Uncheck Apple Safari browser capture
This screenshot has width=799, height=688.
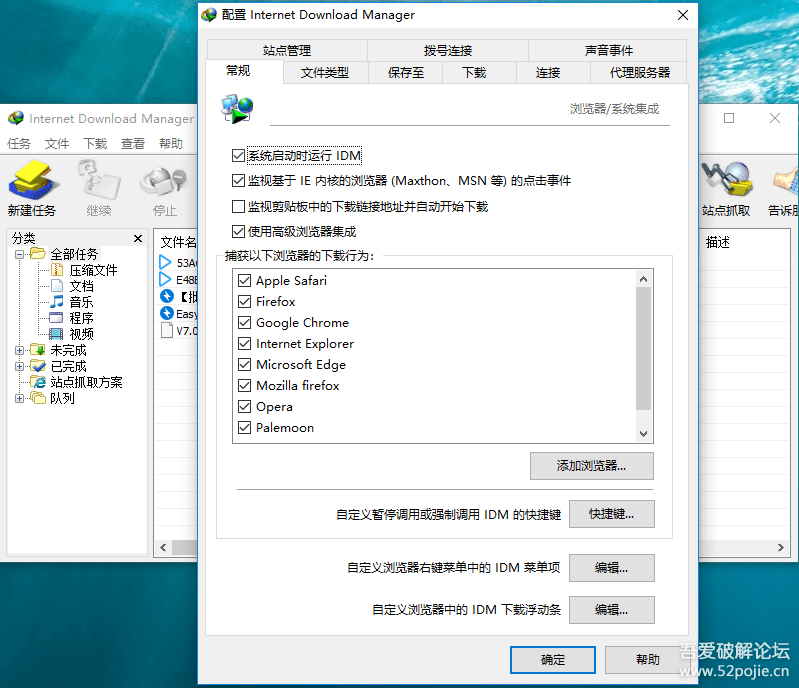(x=245, y=280)
